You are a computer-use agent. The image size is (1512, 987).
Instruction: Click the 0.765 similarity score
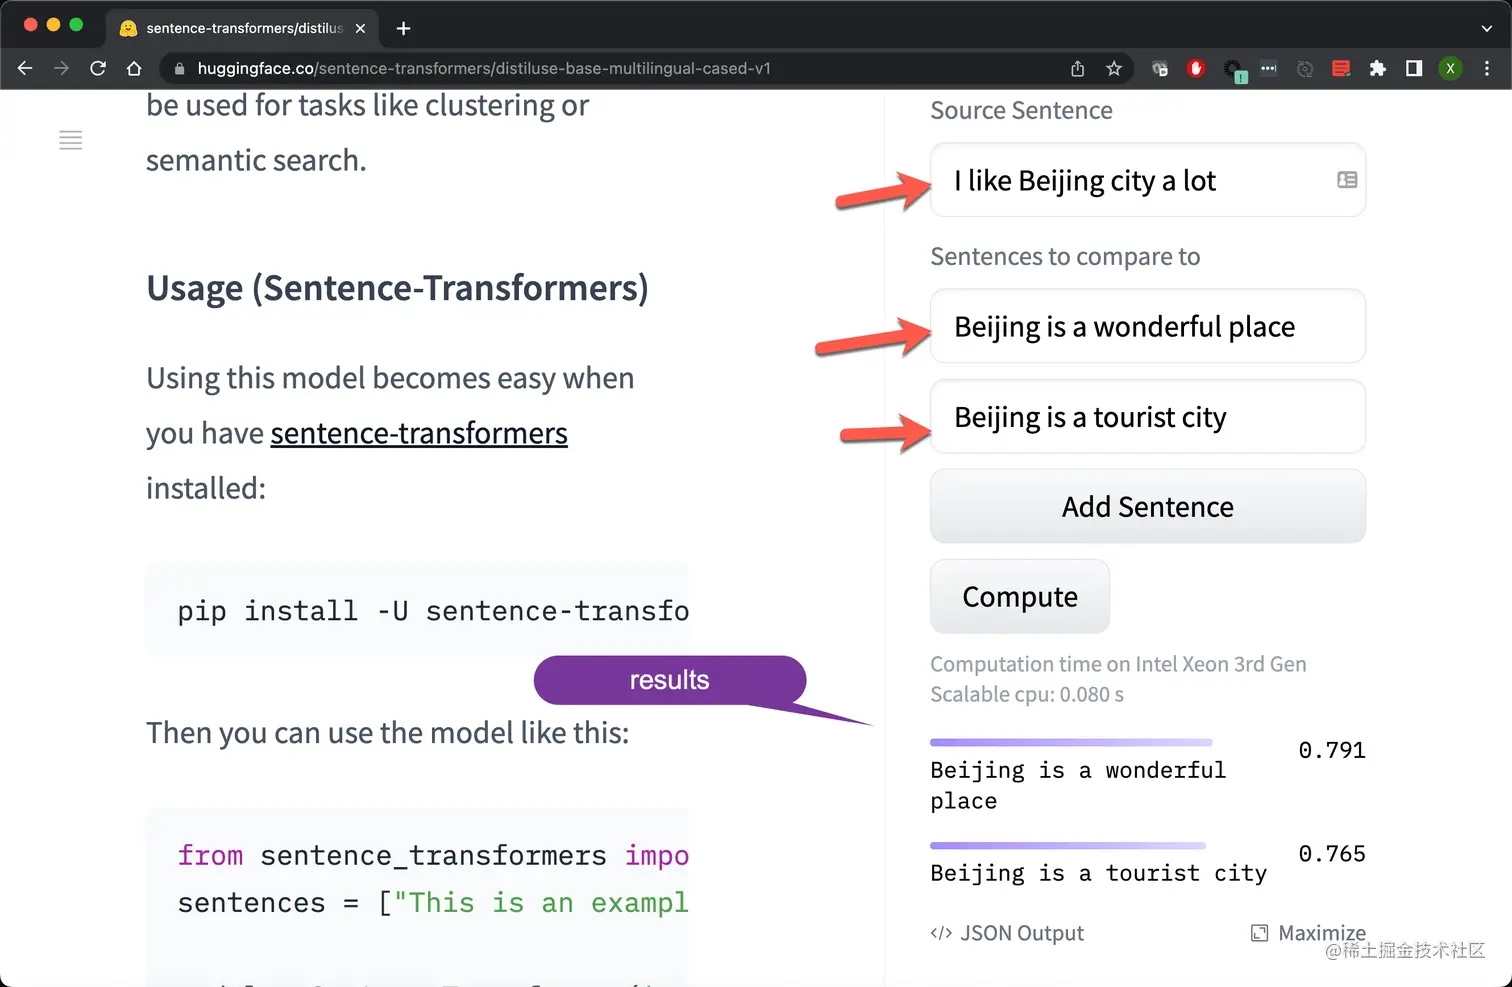(1332, 854)
